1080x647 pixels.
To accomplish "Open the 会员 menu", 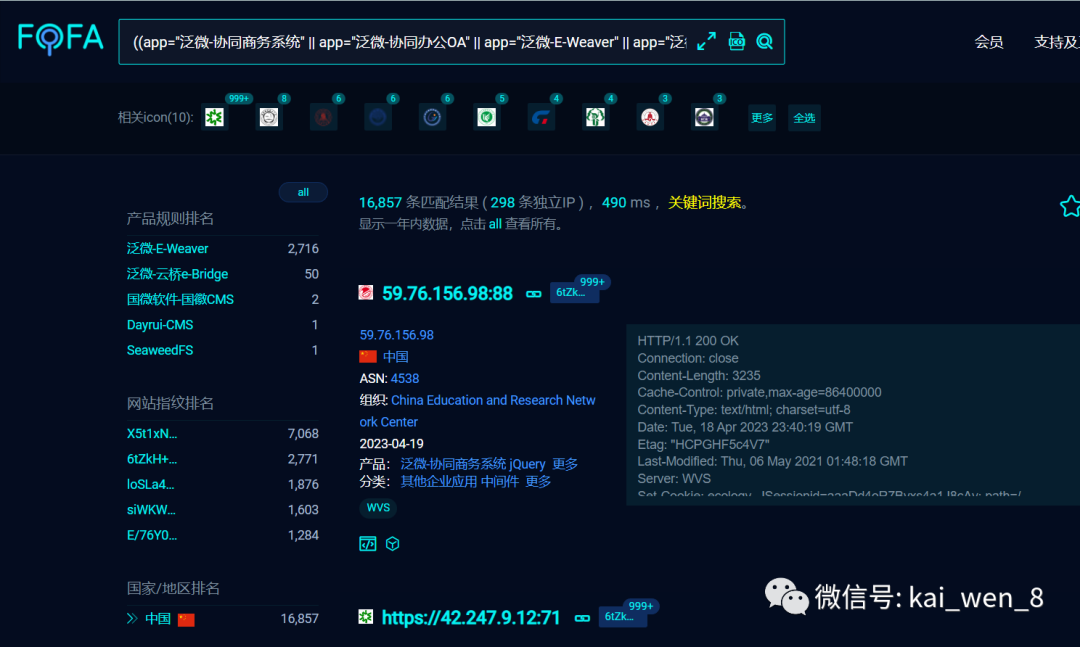I will [x=988, y=42].
